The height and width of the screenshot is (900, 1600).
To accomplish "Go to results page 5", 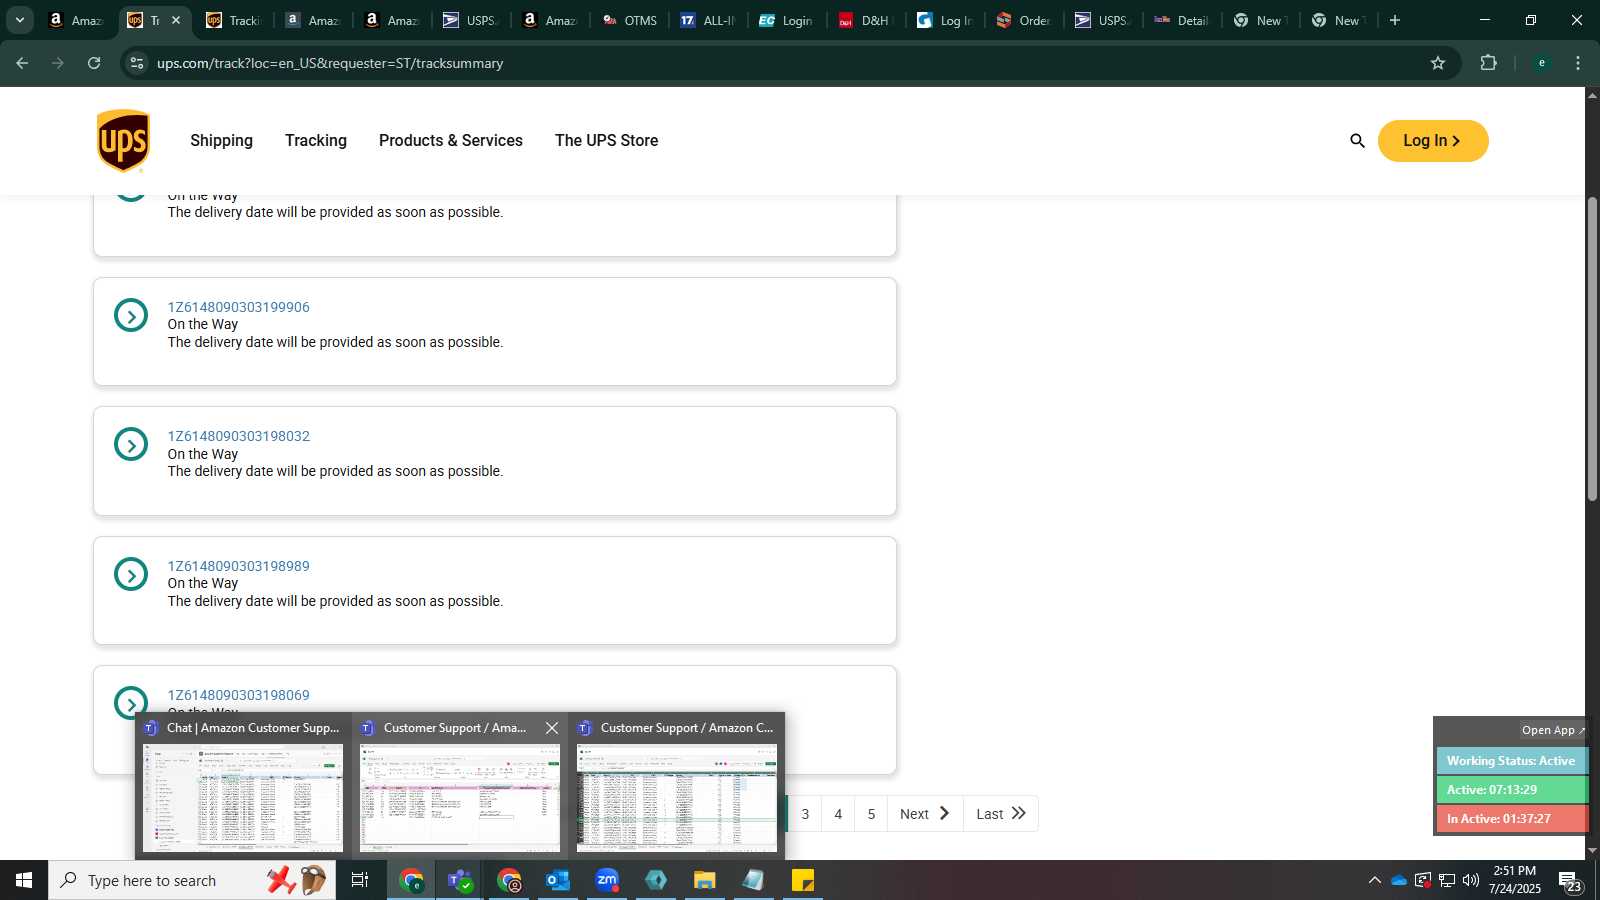I will pos(871,814).
